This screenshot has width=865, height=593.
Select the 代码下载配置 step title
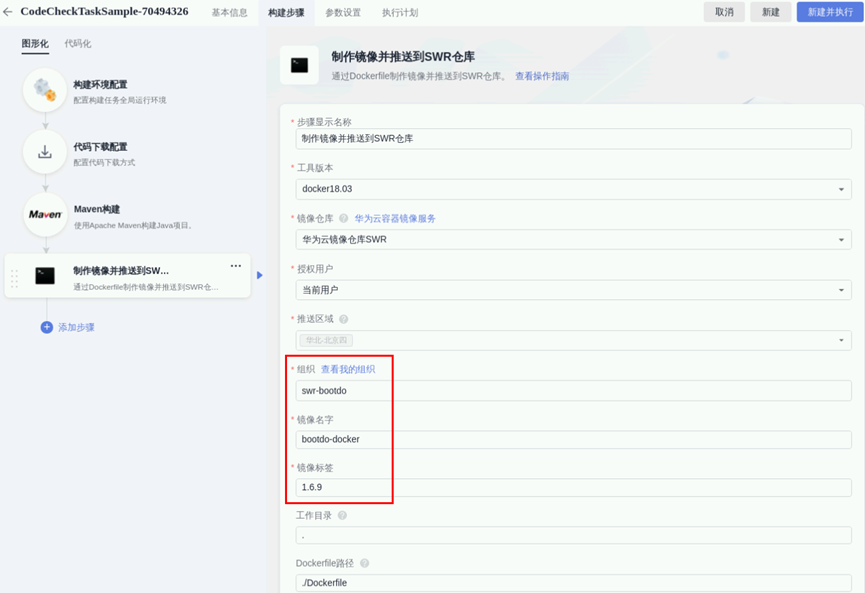[x=100, y=147]
